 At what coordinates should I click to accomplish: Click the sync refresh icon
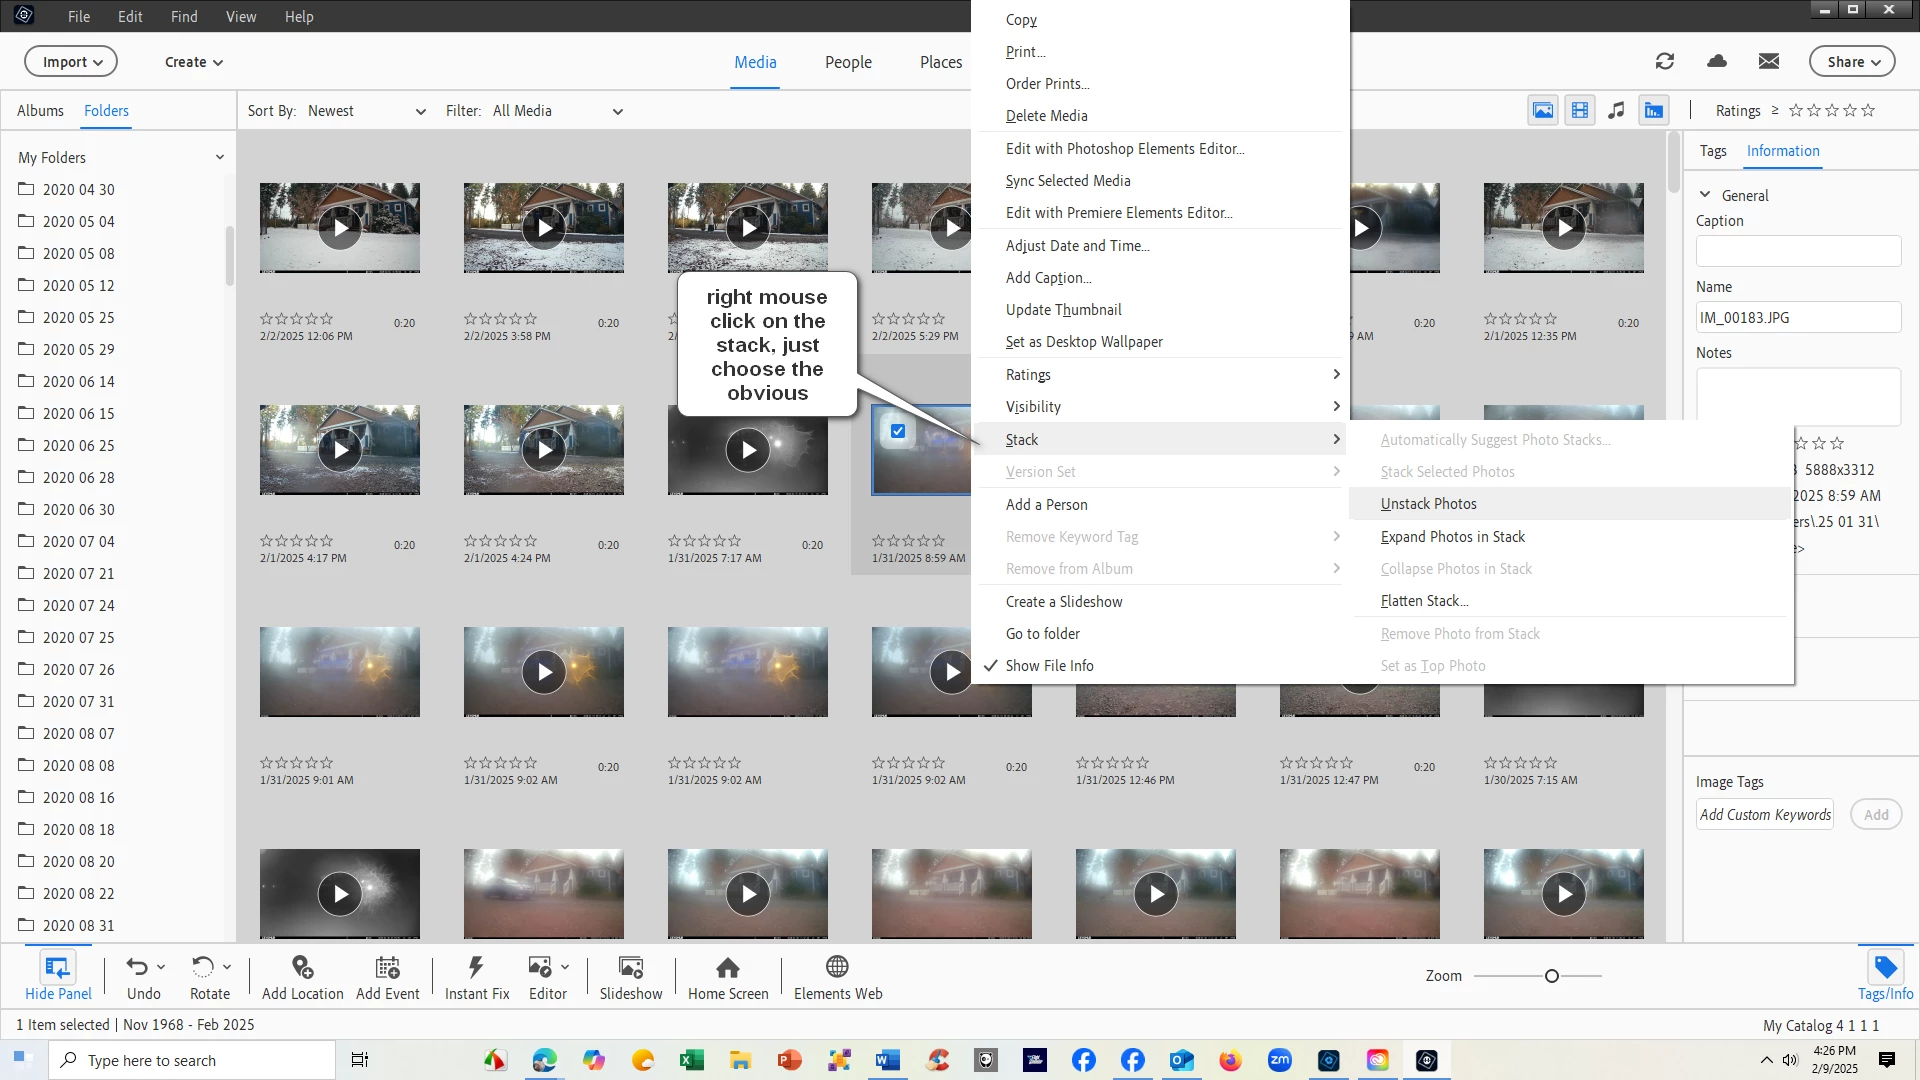[x=1664, y=62]
